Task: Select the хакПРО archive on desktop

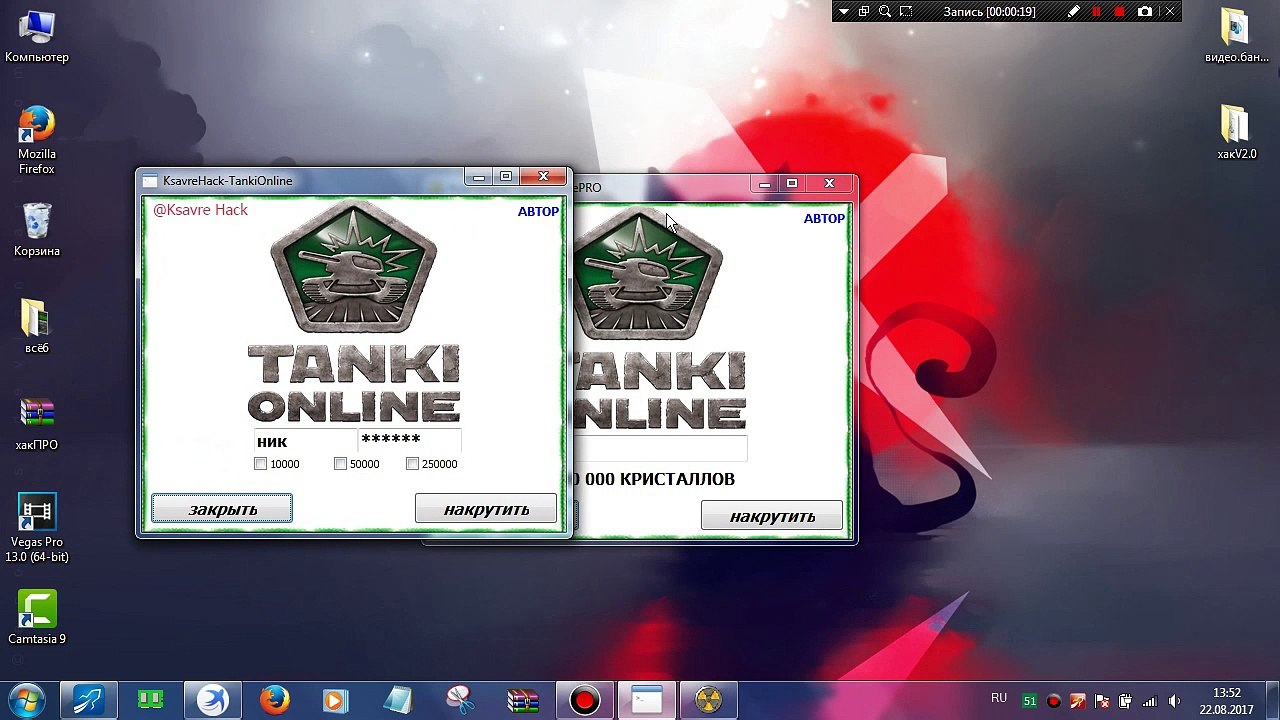Action: tap(37, 424)
